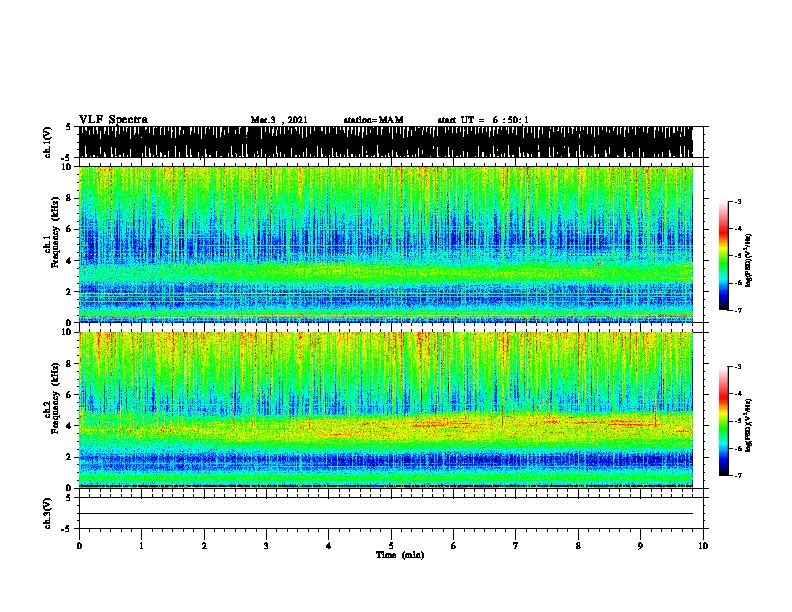Click the color scale bar beside ch.2 spectrogram
The image size is (792, 612).
[724, 421]
